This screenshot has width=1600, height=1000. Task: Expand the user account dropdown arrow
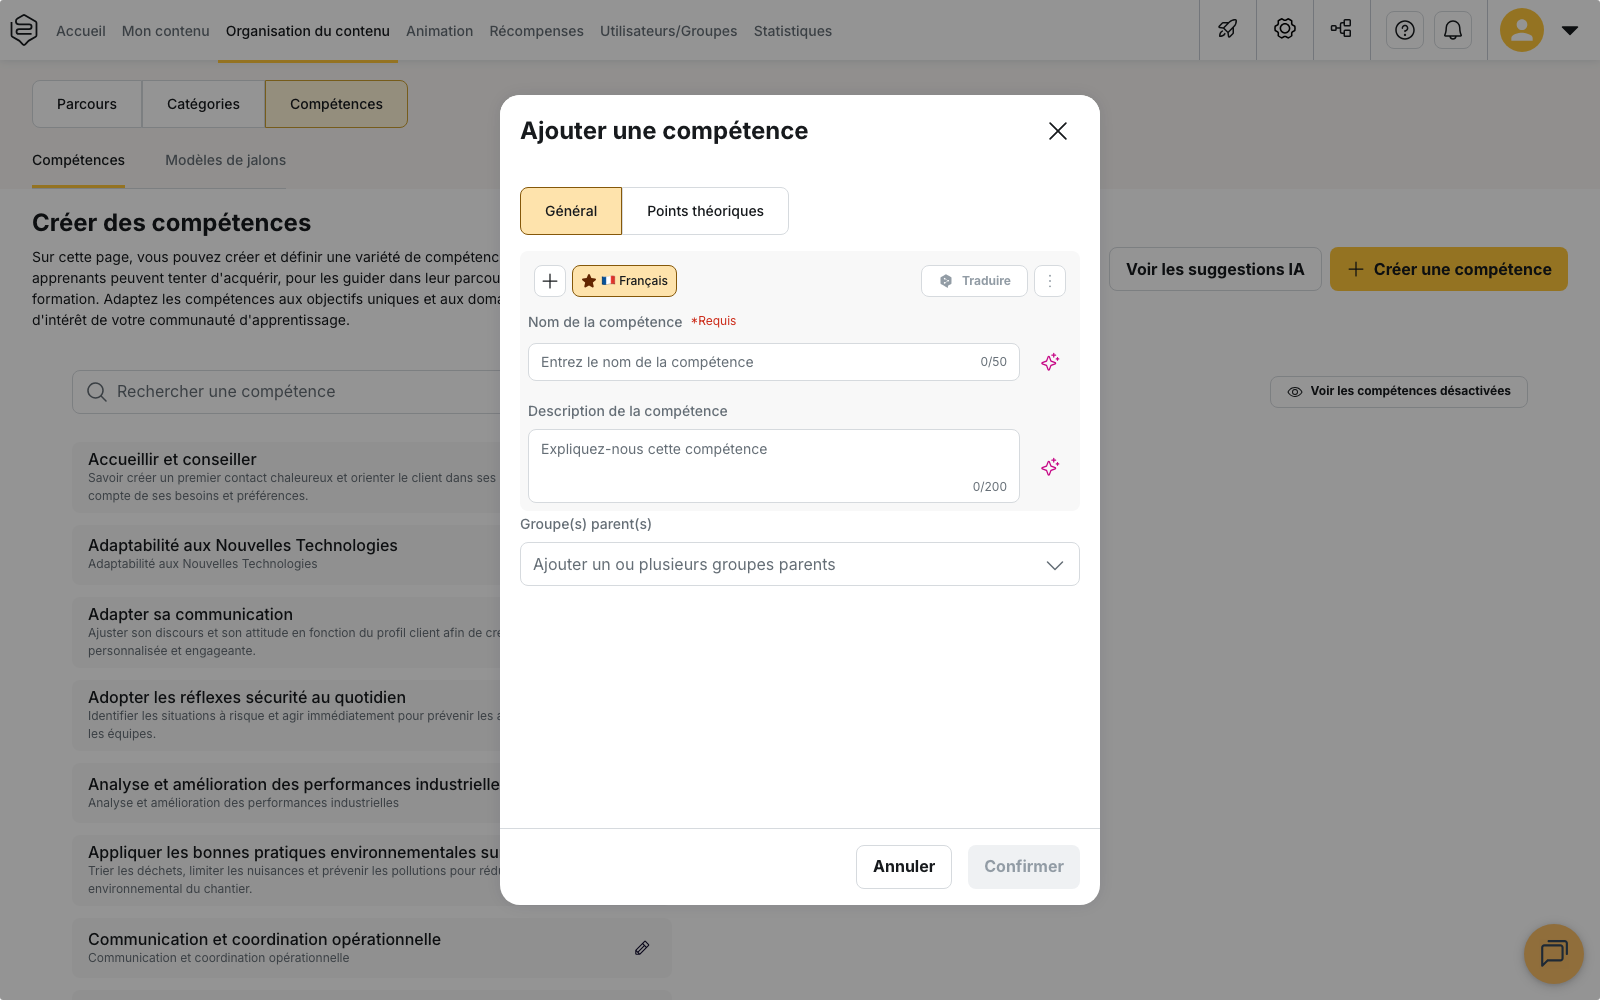point(1570,30)
